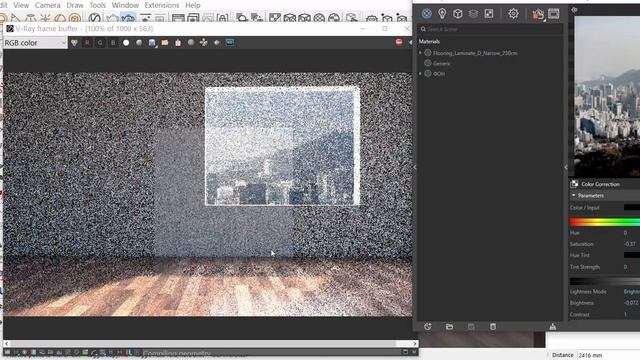Click the red render teapot button
This screenshot has width=640, height=360.
pyautogui.click(x=538, y=14)
